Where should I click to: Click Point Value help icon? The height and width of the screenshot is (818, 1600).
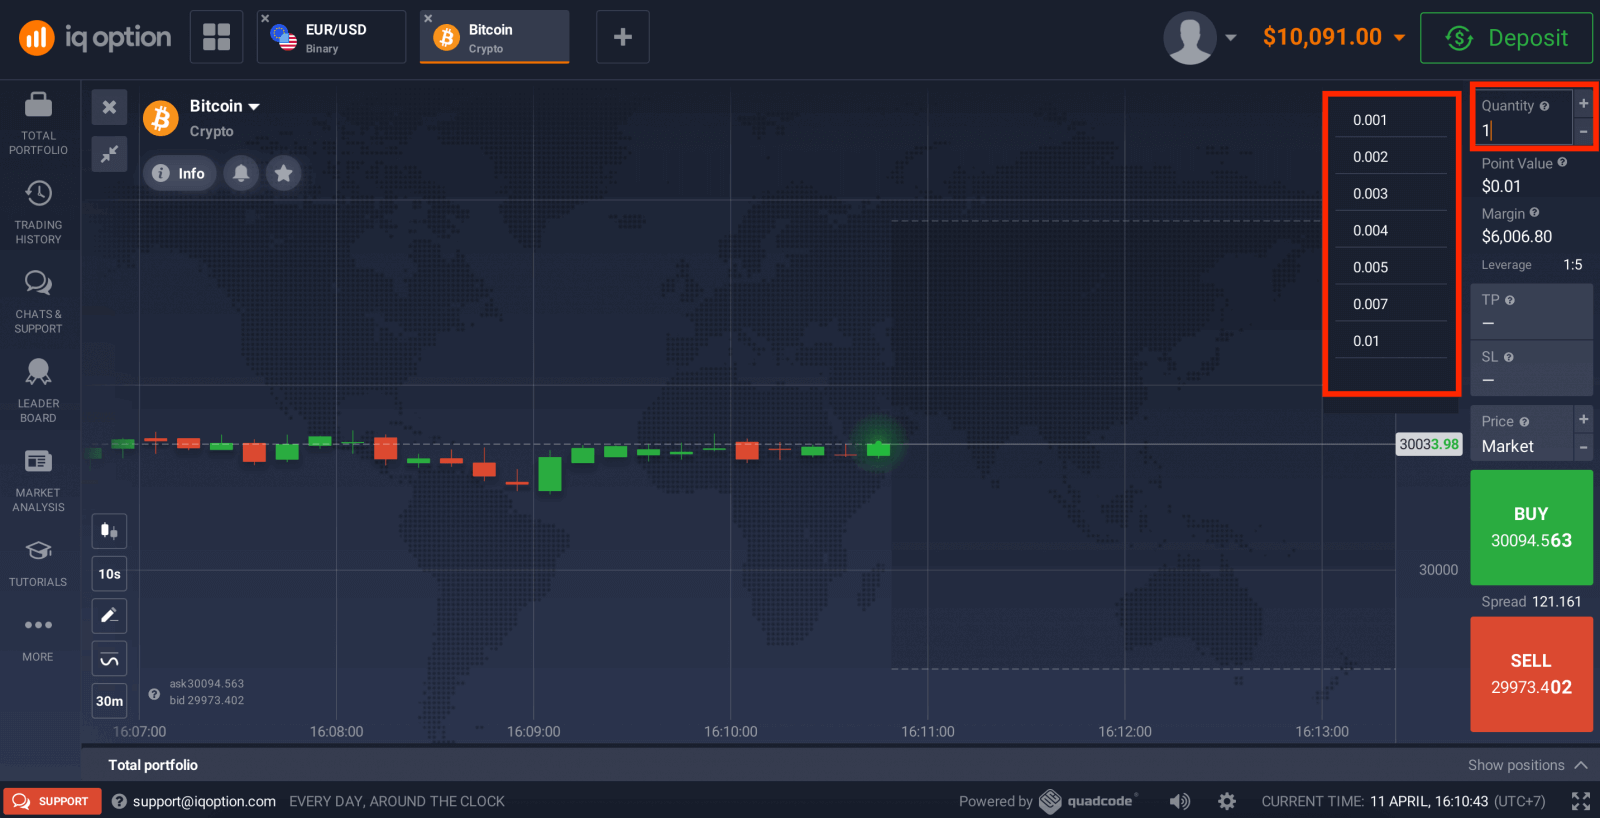tap(1562, 162)
